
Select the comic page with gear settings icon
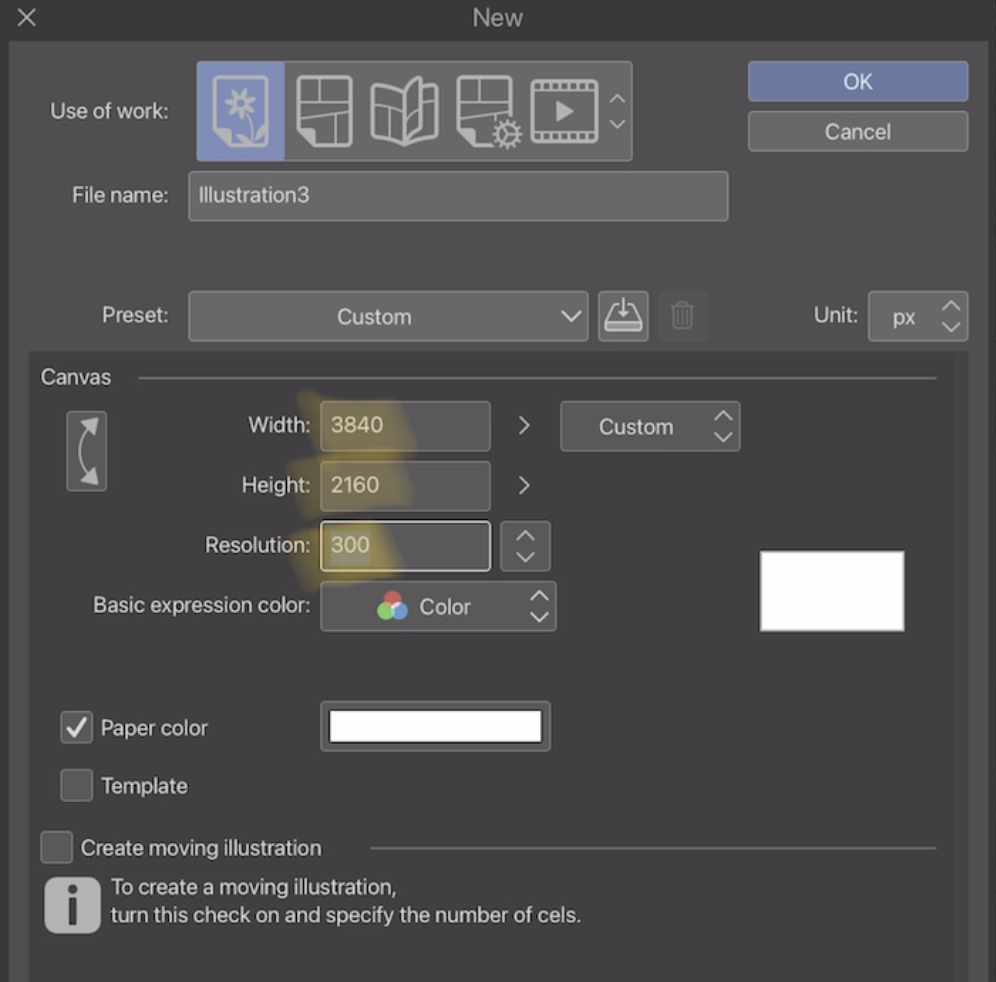click(x=488, y=112)
